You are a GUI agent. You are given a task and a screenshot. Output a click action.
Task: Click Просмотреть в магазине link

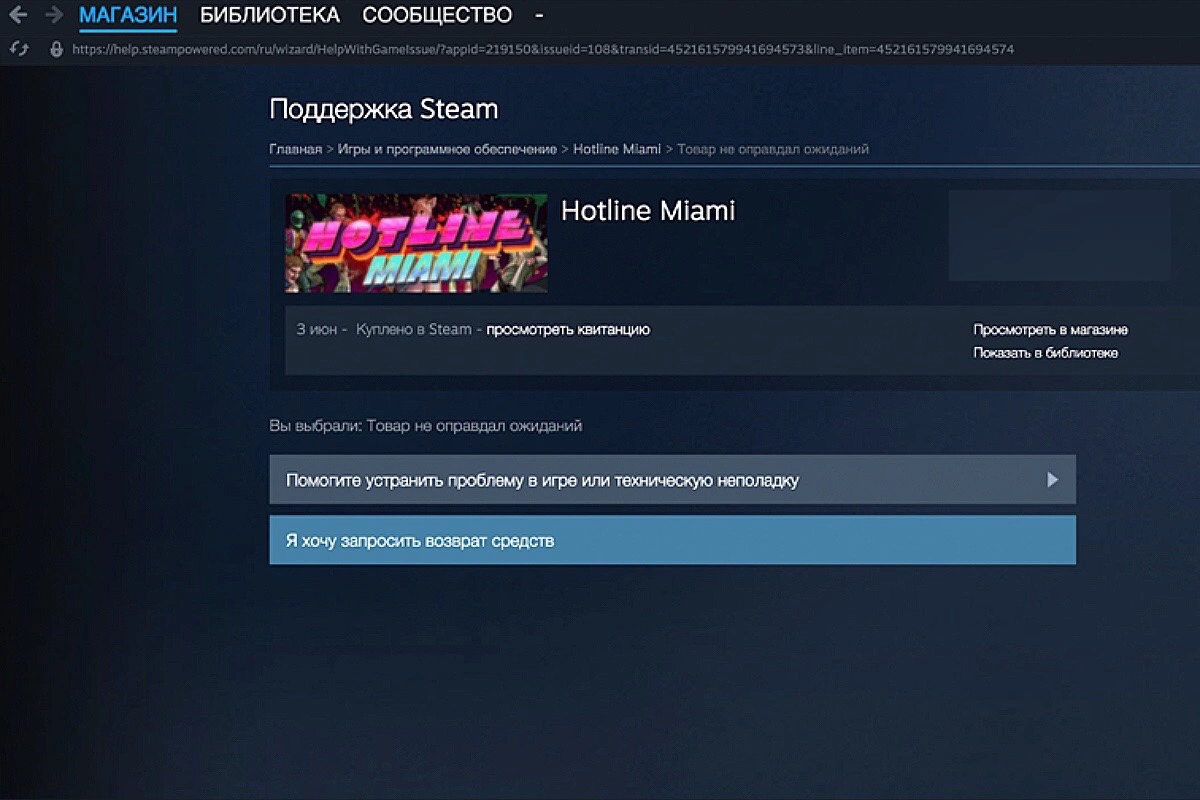1051,330
